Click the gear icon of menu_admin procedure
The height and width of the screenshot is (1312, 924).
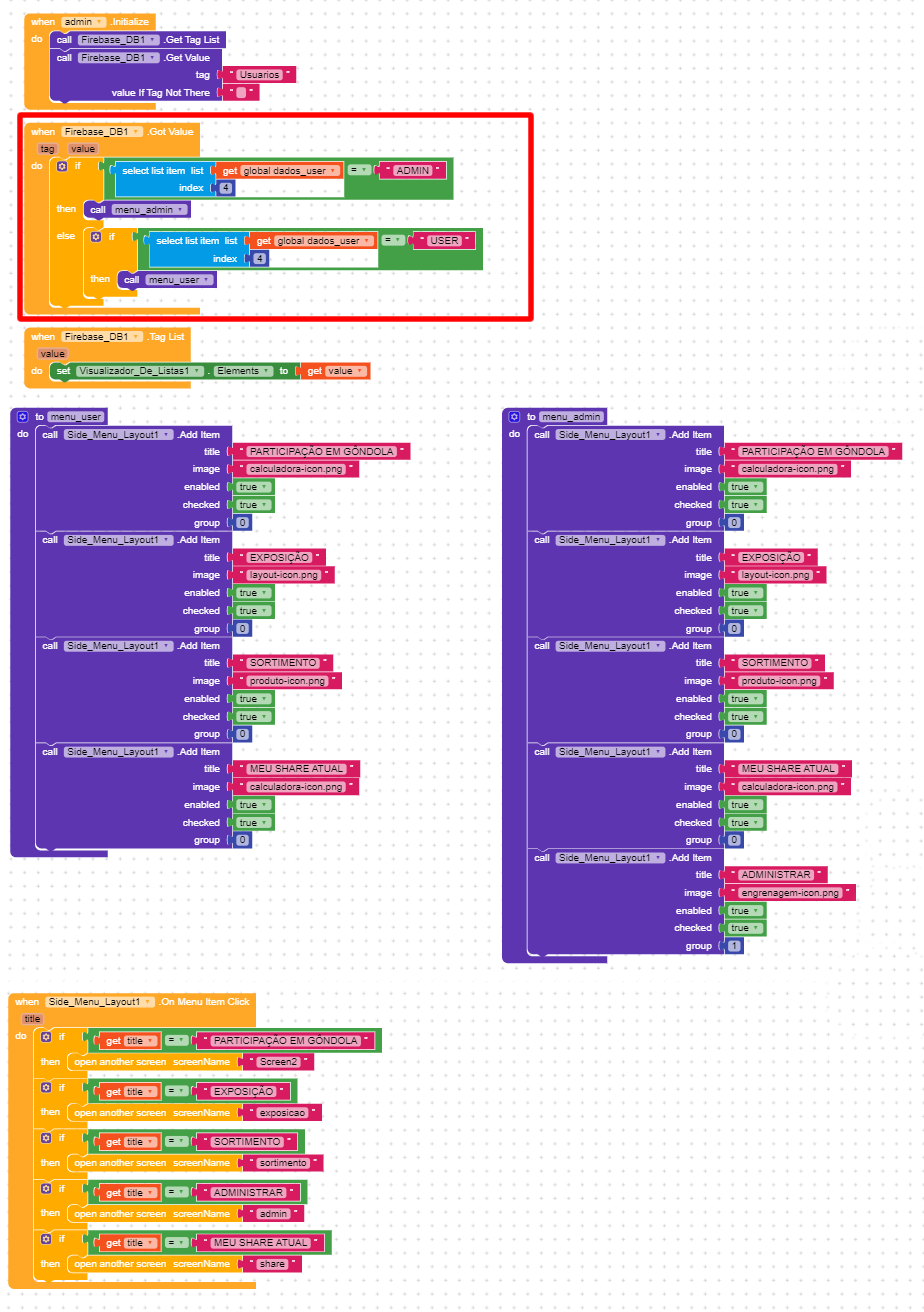click(514, 416)
